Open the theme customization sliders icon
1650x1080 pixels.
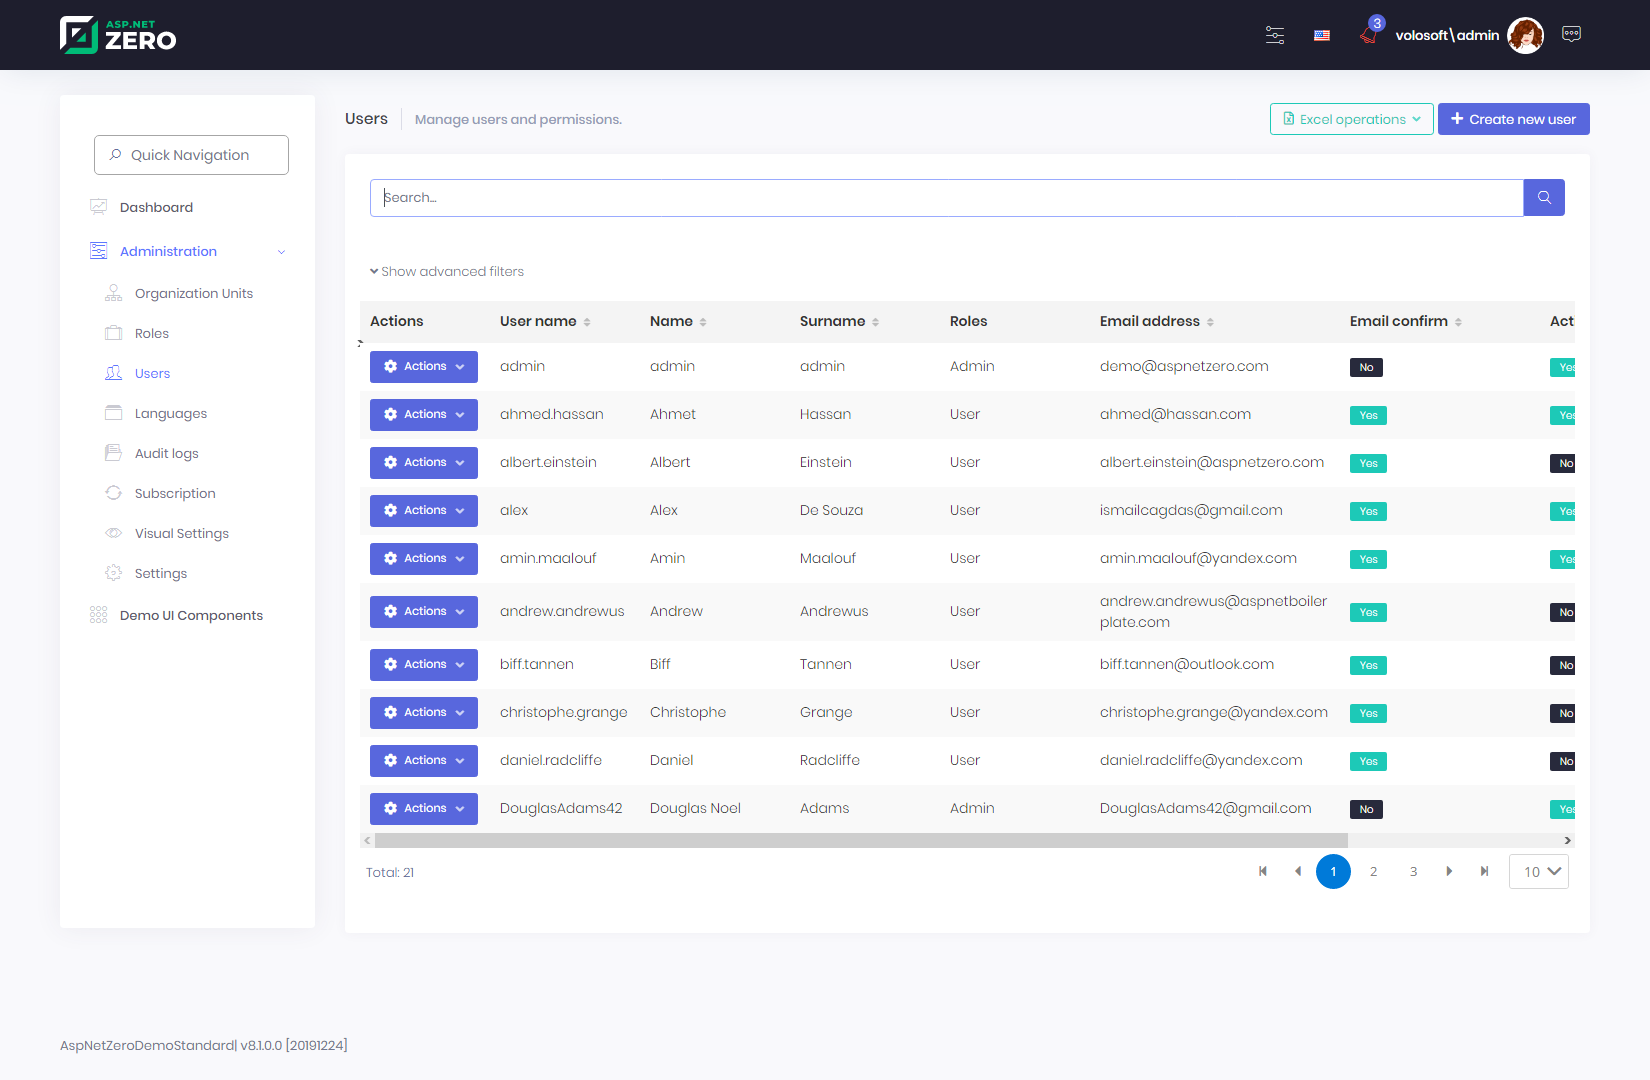tap(1275, 35)
